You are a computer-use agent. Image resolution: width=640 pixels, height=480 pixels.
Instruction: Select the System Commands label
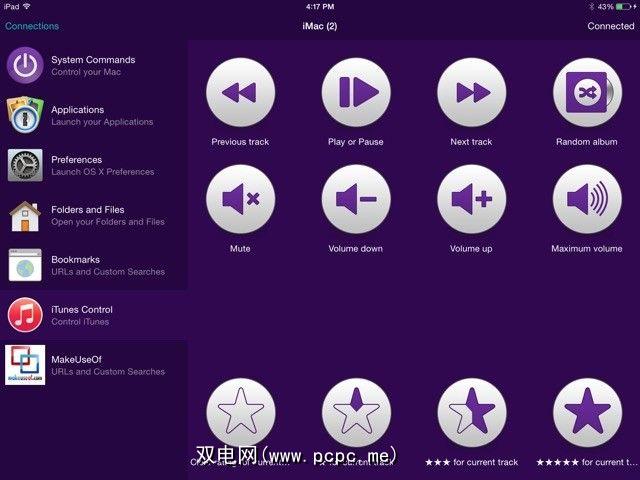coord(93,60)
